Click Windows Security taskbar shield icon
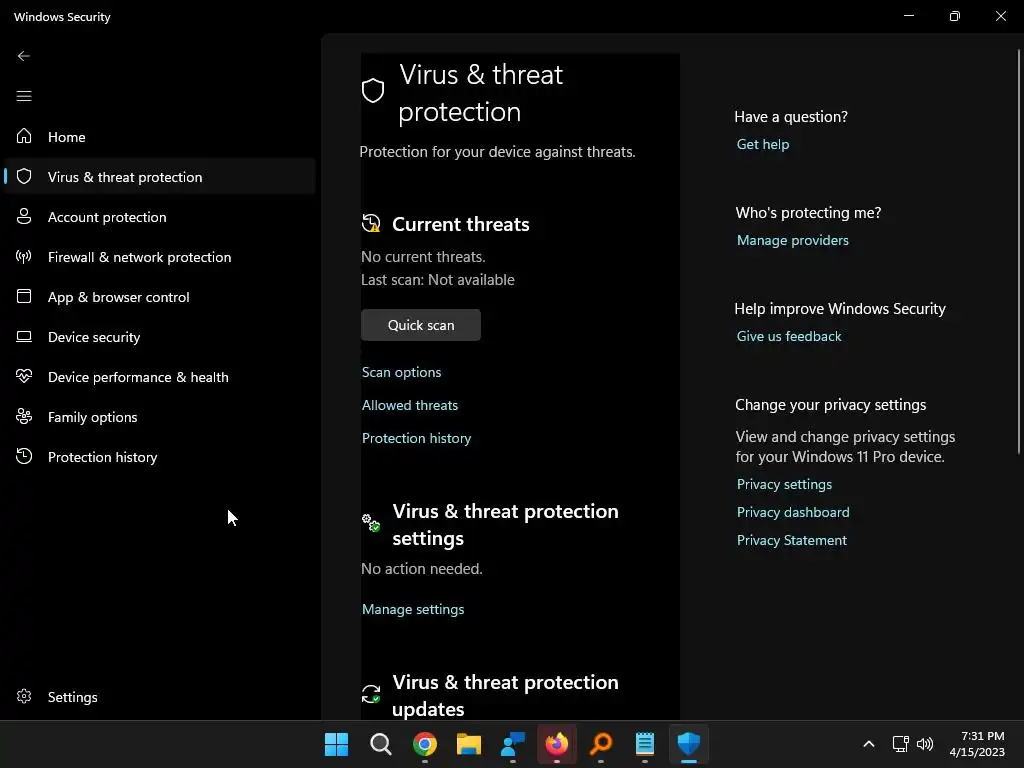Viewport: 1024px width, 768px height. [689, 744]
